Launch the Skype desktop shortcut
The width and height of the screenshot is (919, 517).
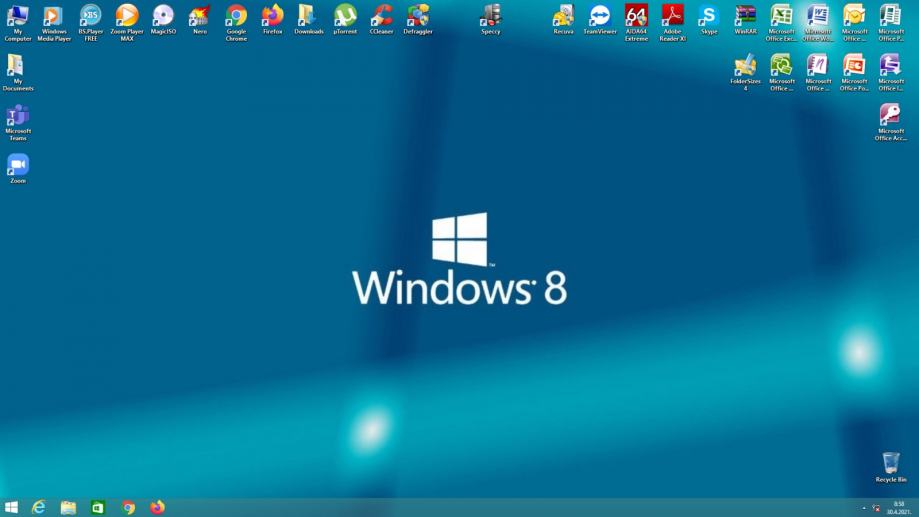click(x=709, y=19)
